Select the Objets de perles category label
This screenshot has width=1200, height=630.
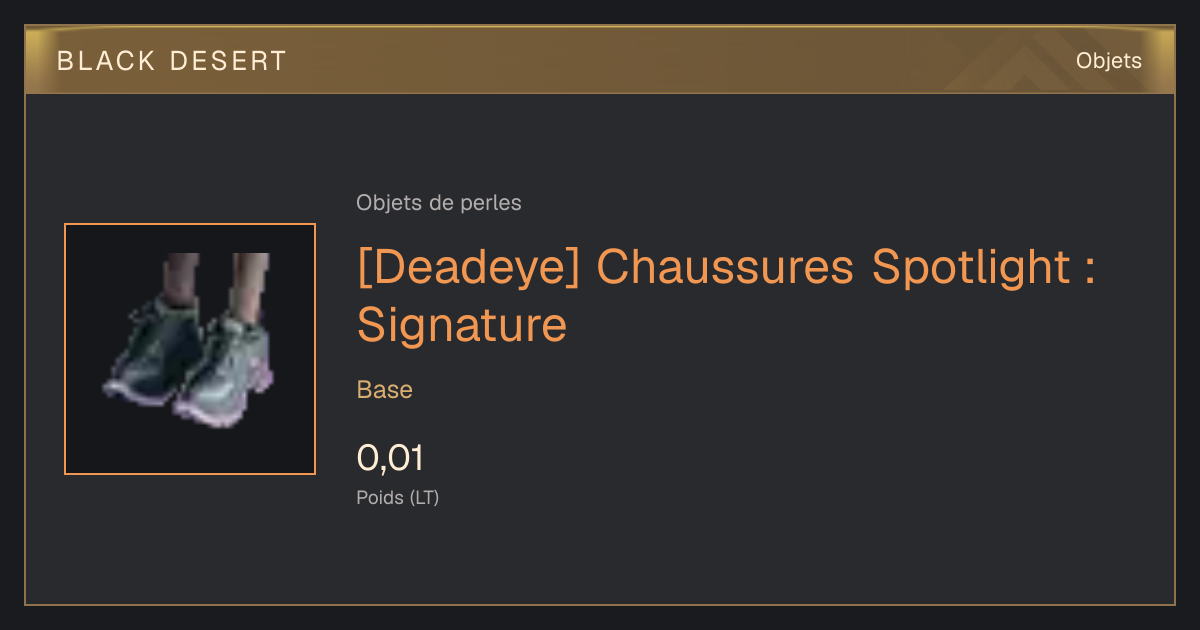coord(439,203)
